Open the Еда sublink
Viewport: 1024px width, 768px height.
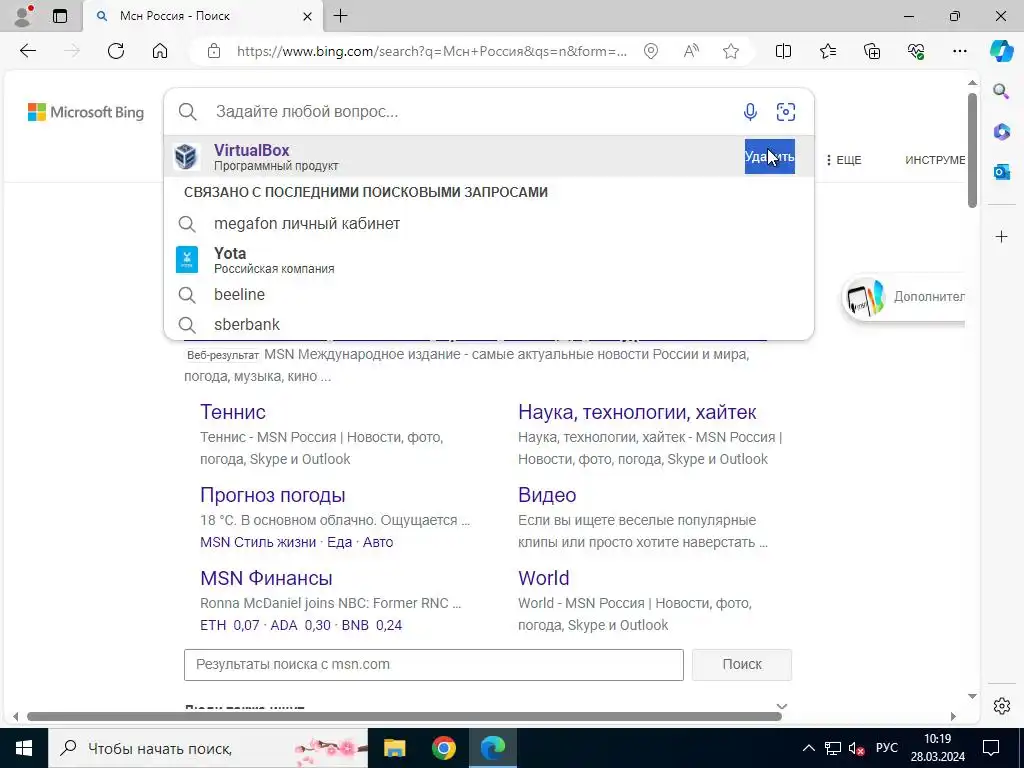click(340, 542)
